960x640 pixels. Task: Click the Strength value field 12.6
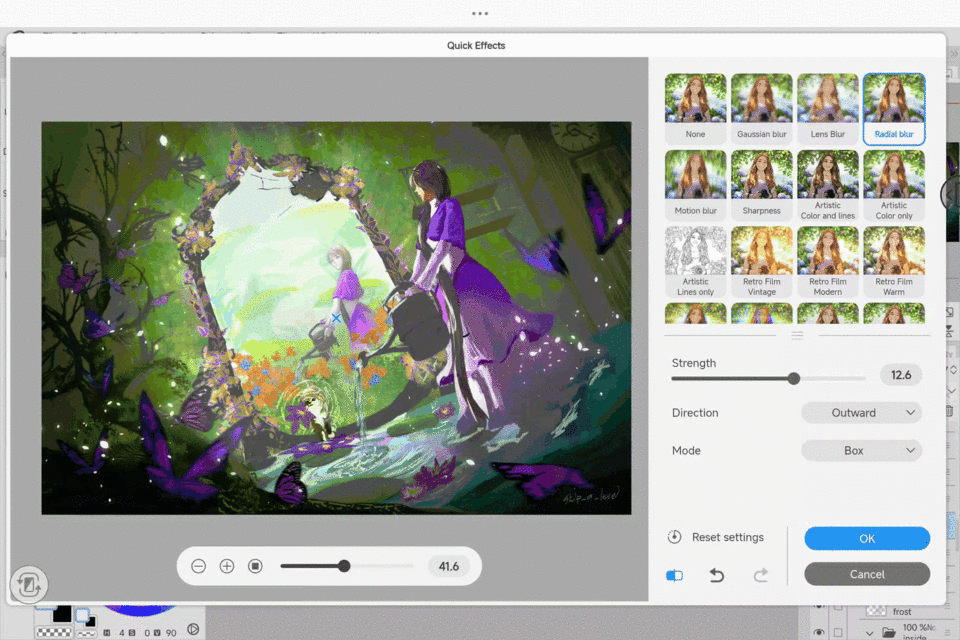(900, 375)
